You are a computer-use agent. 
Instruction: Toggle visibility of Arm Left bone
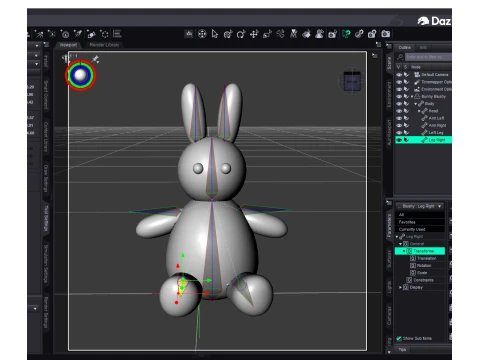399,118
